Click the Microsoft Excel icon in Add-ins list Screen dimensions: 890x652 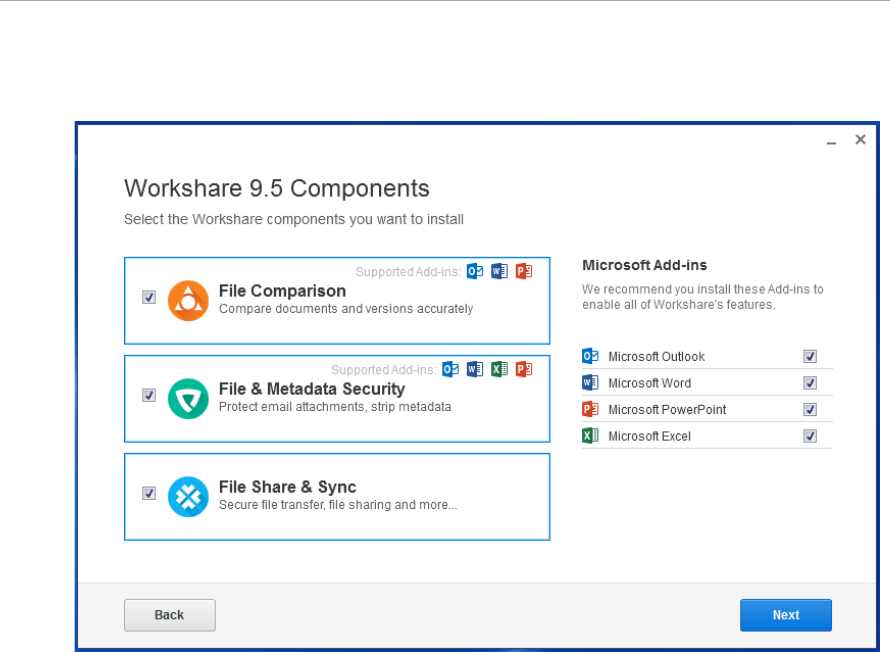click(x=590, y=436)
